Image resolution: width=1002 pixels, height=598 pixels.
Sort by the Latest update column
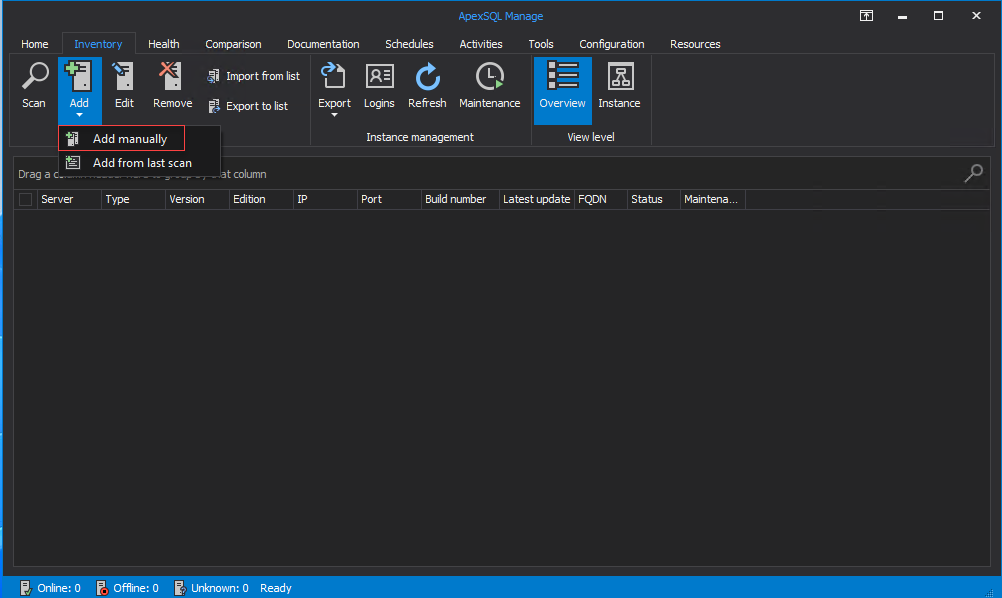coord(537,199)
